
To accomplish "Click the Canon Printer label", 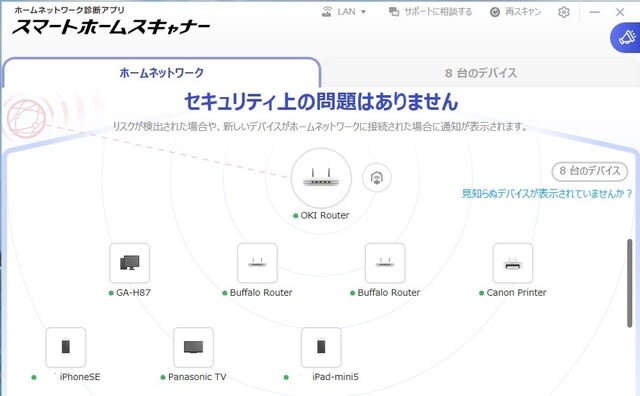I will point(516,293).
